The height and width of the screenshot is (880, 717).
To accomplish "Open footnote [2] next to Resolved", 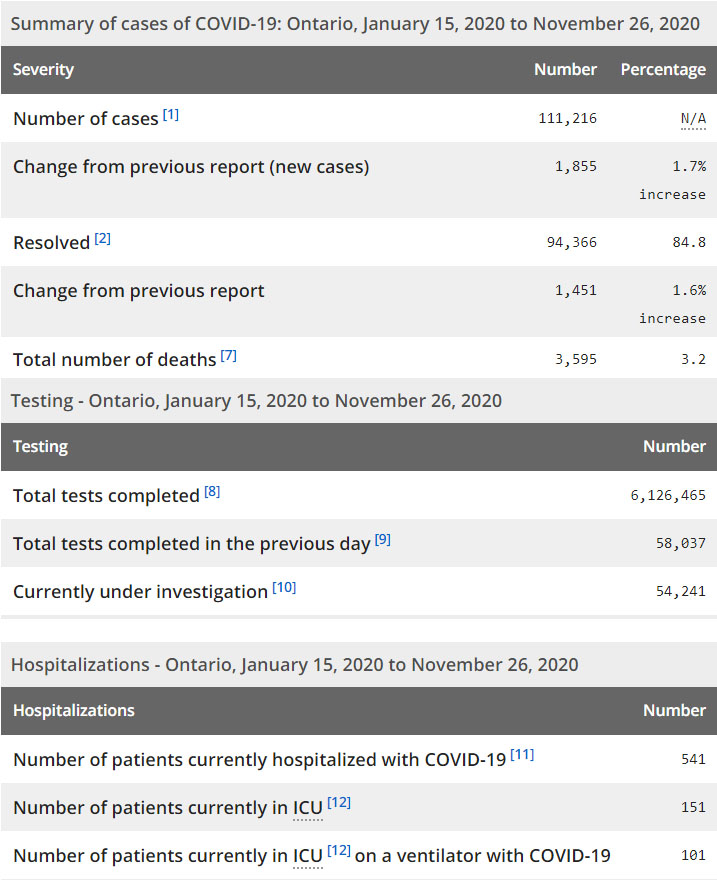I will coord(103,239).
